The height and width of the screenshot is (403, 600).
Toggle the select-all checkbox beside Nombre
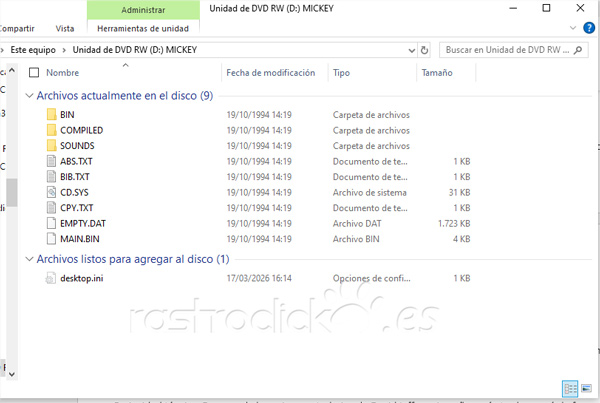tap(35, 73)
